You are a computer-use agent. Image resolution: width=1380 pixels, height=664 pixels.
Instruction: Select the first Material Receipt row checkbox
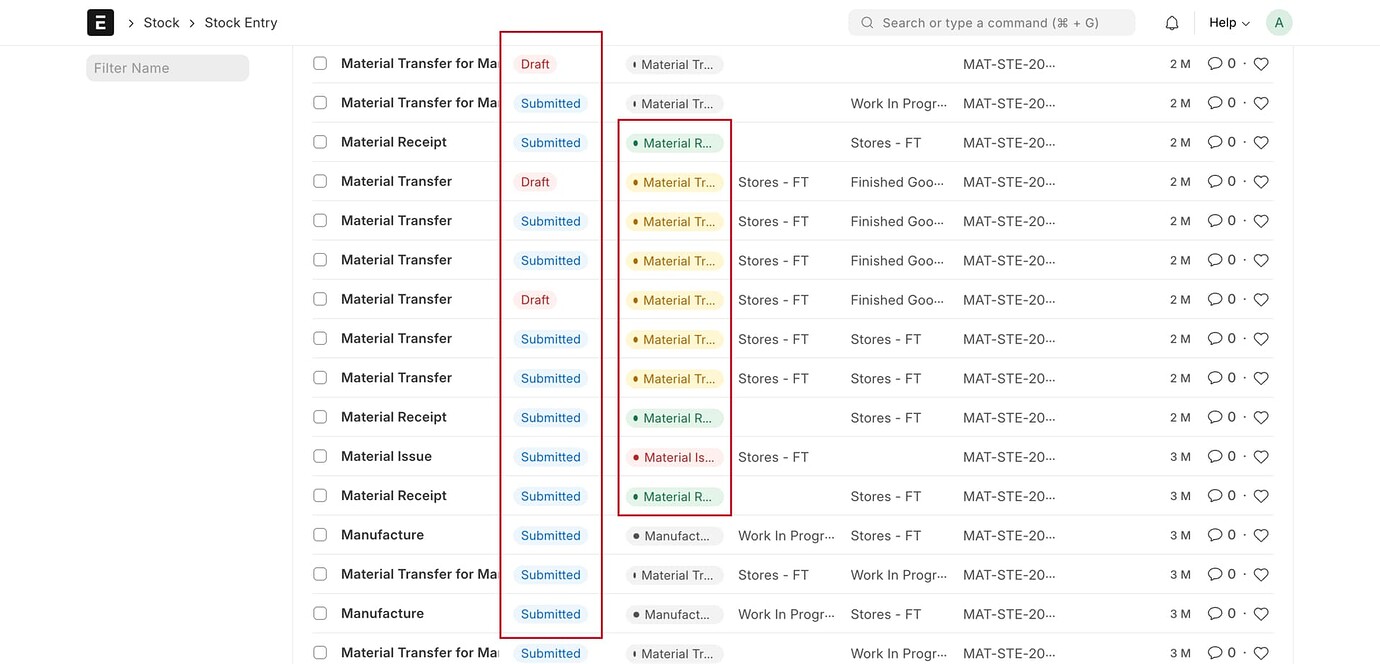pos(319,140)
